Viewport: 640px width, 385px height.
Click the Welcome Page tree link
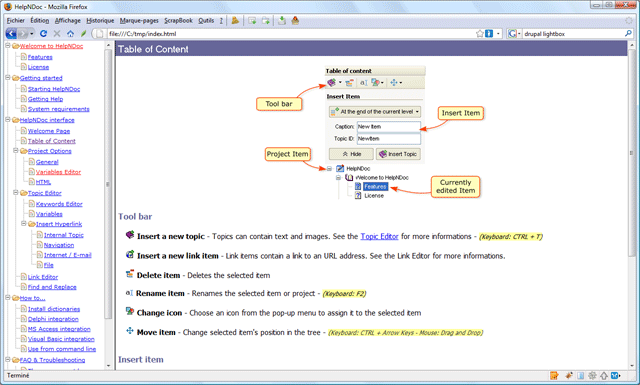(49, 131)
